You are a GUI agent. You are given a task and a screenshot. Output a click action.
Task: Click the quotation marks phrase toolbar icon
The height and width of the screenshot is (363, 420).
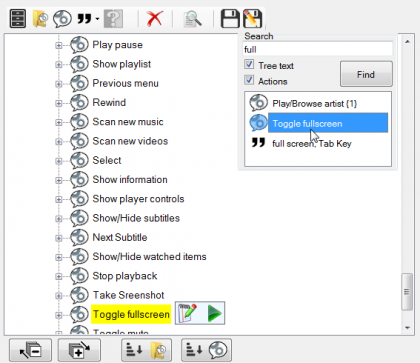[x=84, y=19]
